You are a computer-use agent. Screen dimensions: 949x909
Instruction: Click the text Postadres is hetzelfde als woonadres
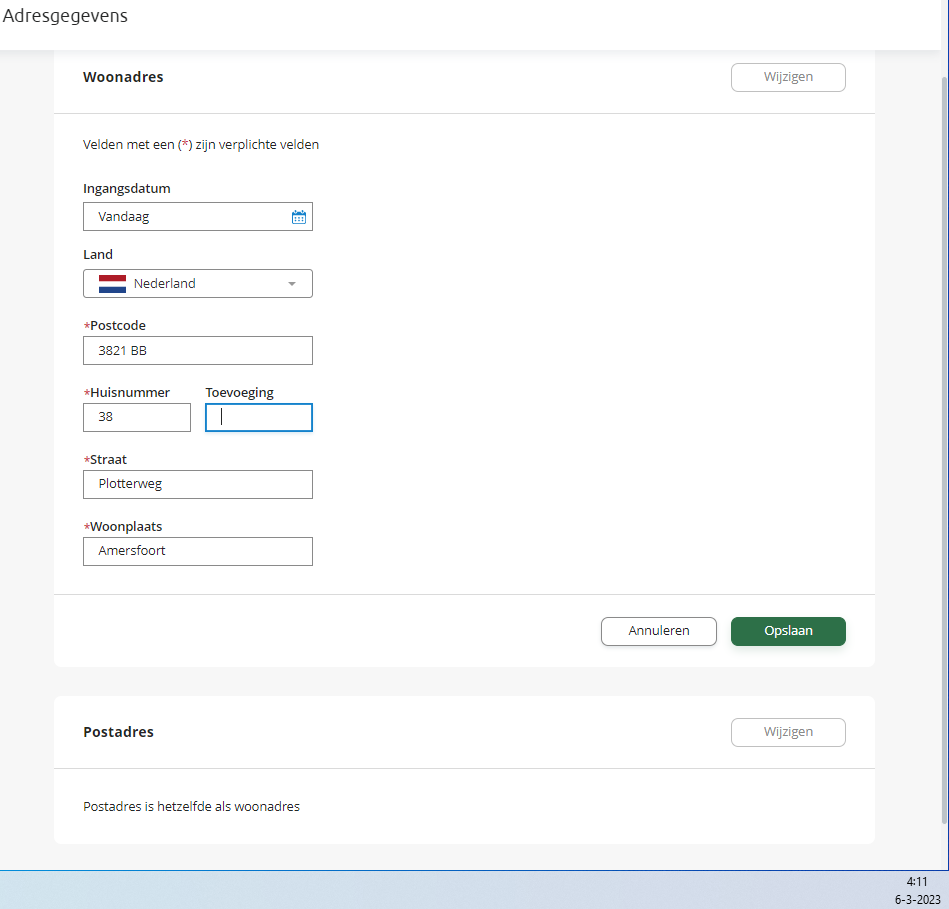(191, 806)
